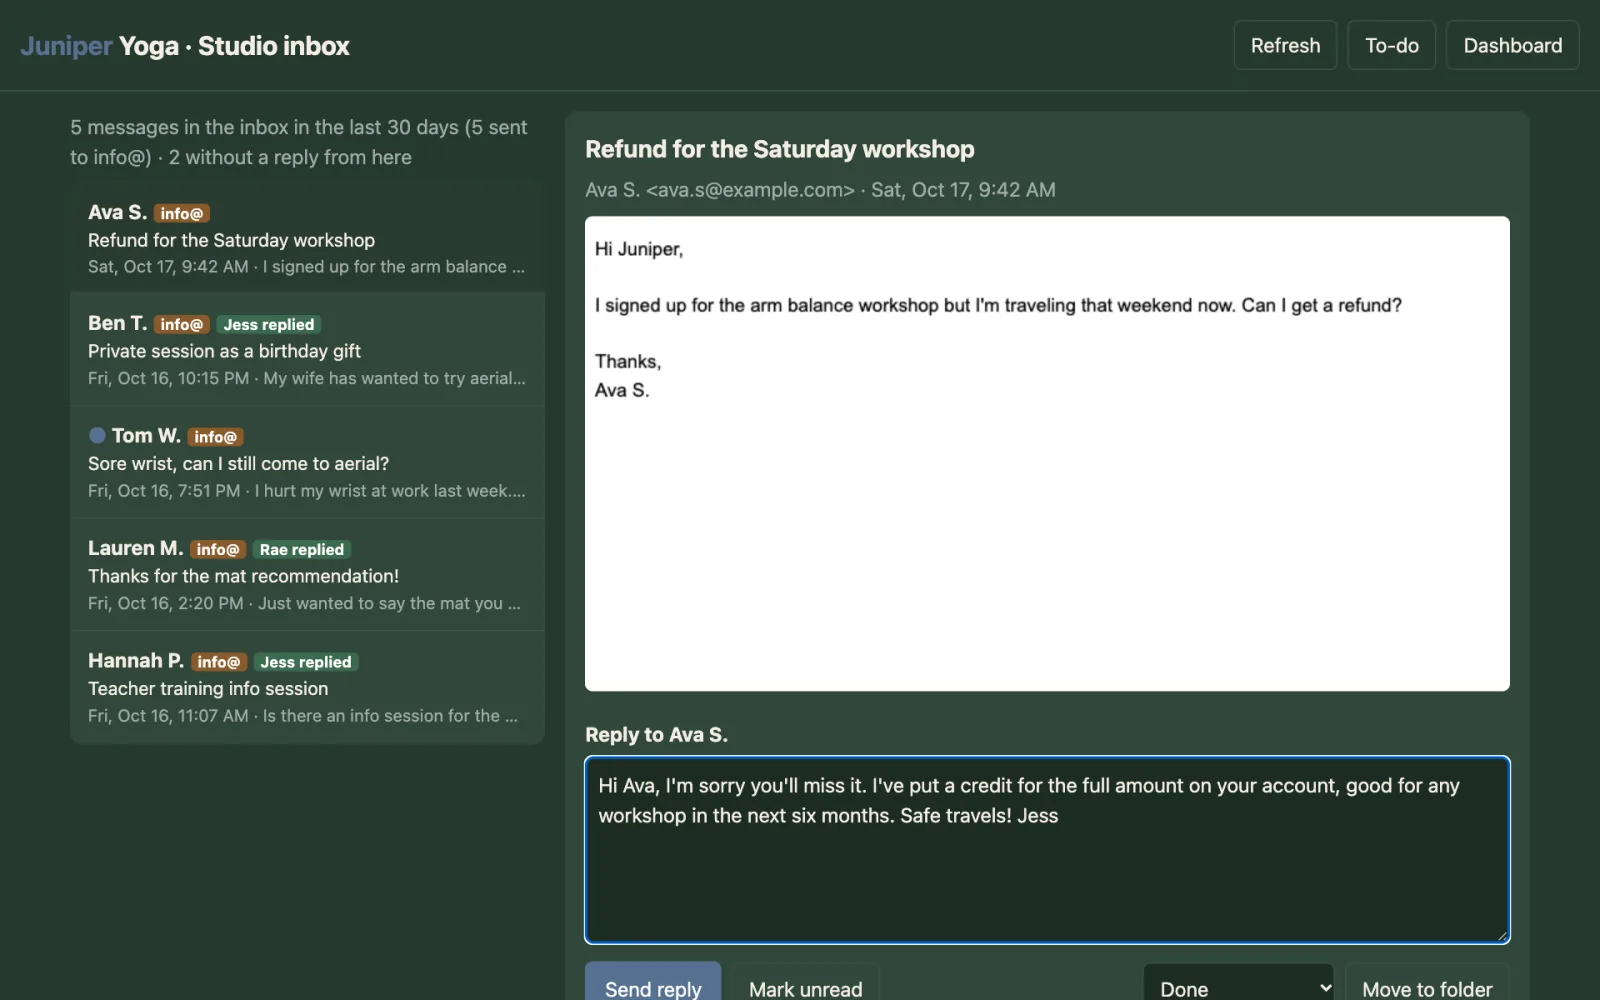
Task: Open Lauren M. mat recommendation message
Action: pyautogui.click(x=307, y=574)
